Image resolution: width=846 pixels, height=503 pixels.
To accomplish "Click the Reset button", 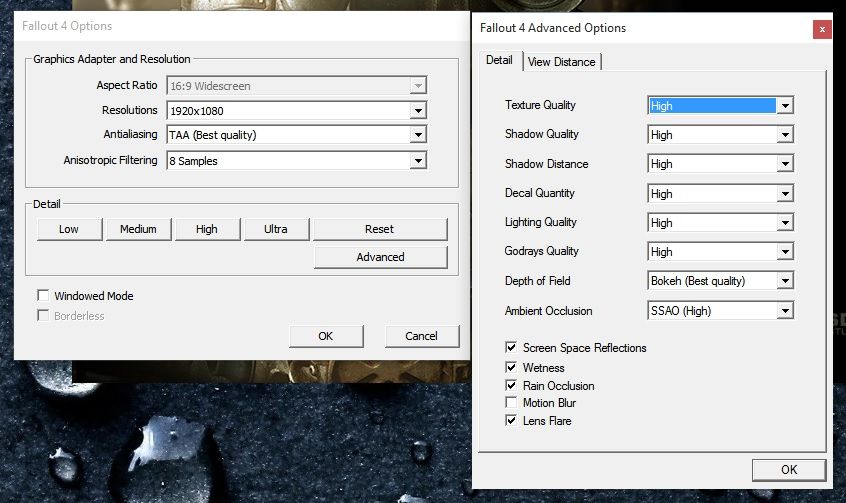I will click(380, 229).
